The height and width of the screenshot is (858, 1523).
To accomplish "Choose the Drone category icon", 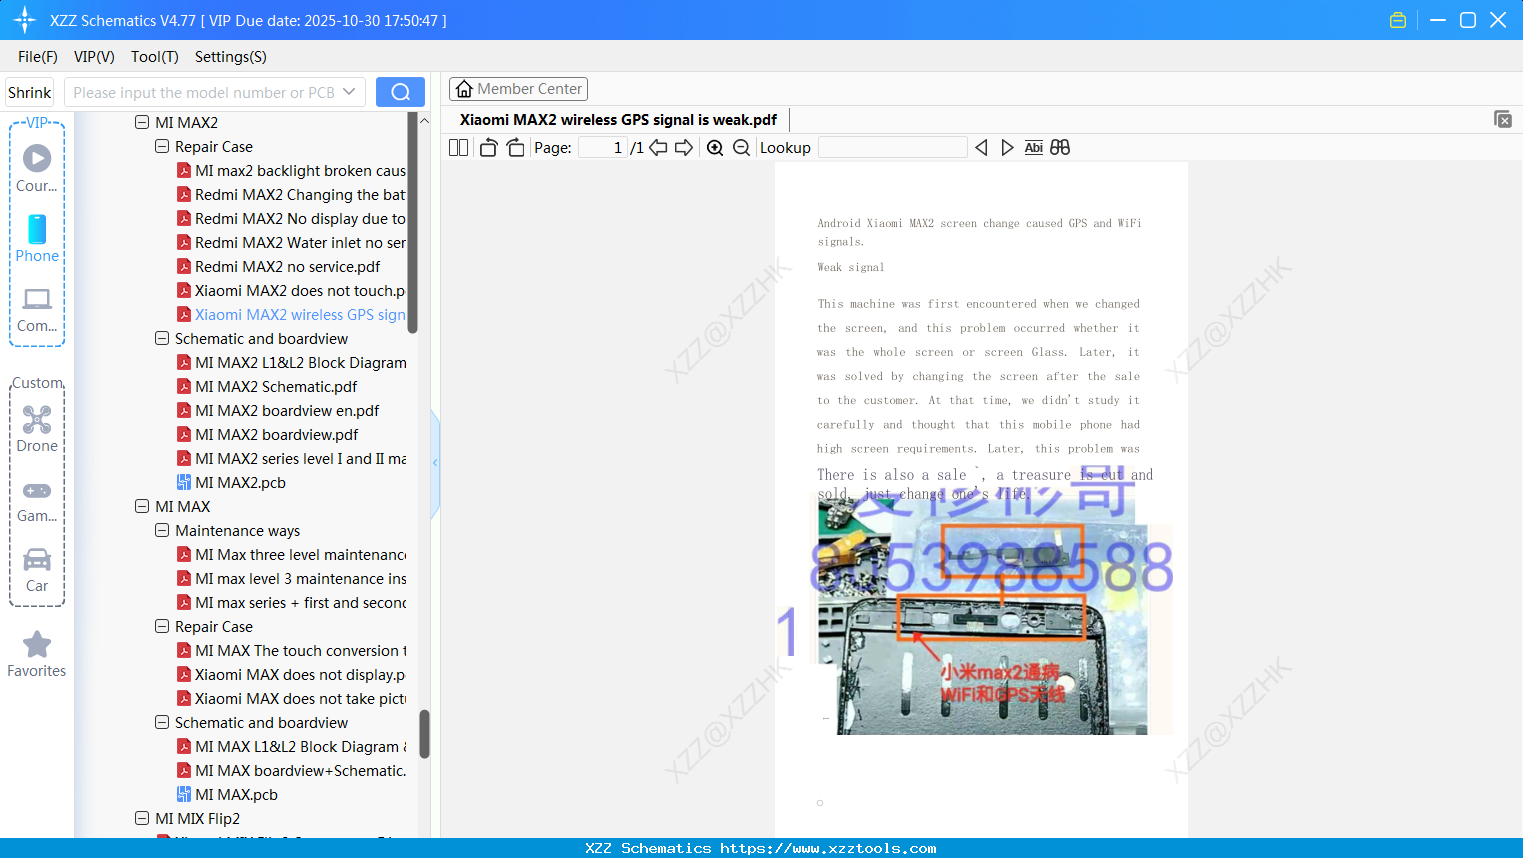I will [x=37, y=429].
